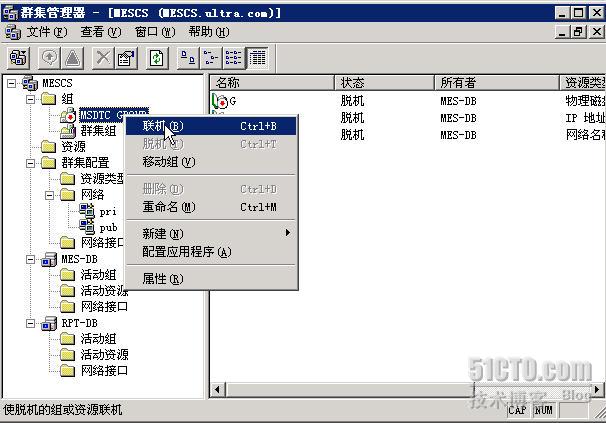Viewport: 606px width, 423px height.
Task: Click the MESCS cluster root icon
Action: [x=30, y=83]
